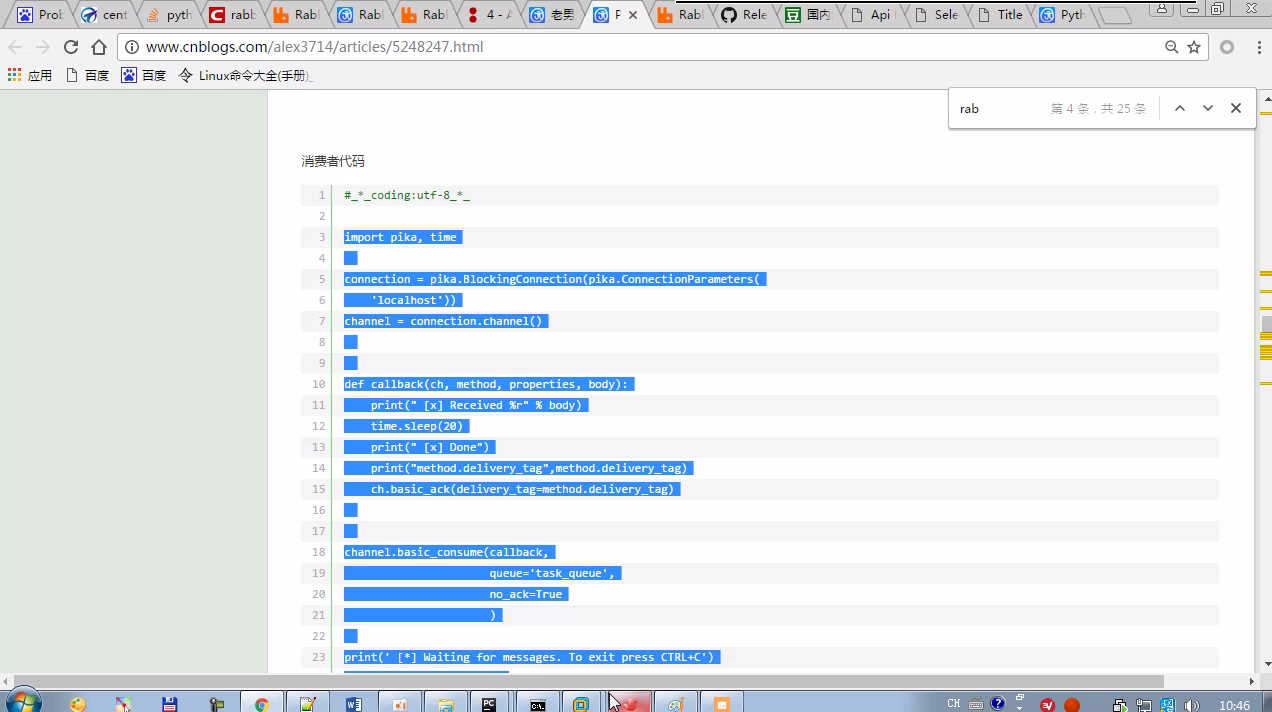Click the CH language indicator in taskbar
The height and width of the screenshot is (712, 1272).
point(954,704)
